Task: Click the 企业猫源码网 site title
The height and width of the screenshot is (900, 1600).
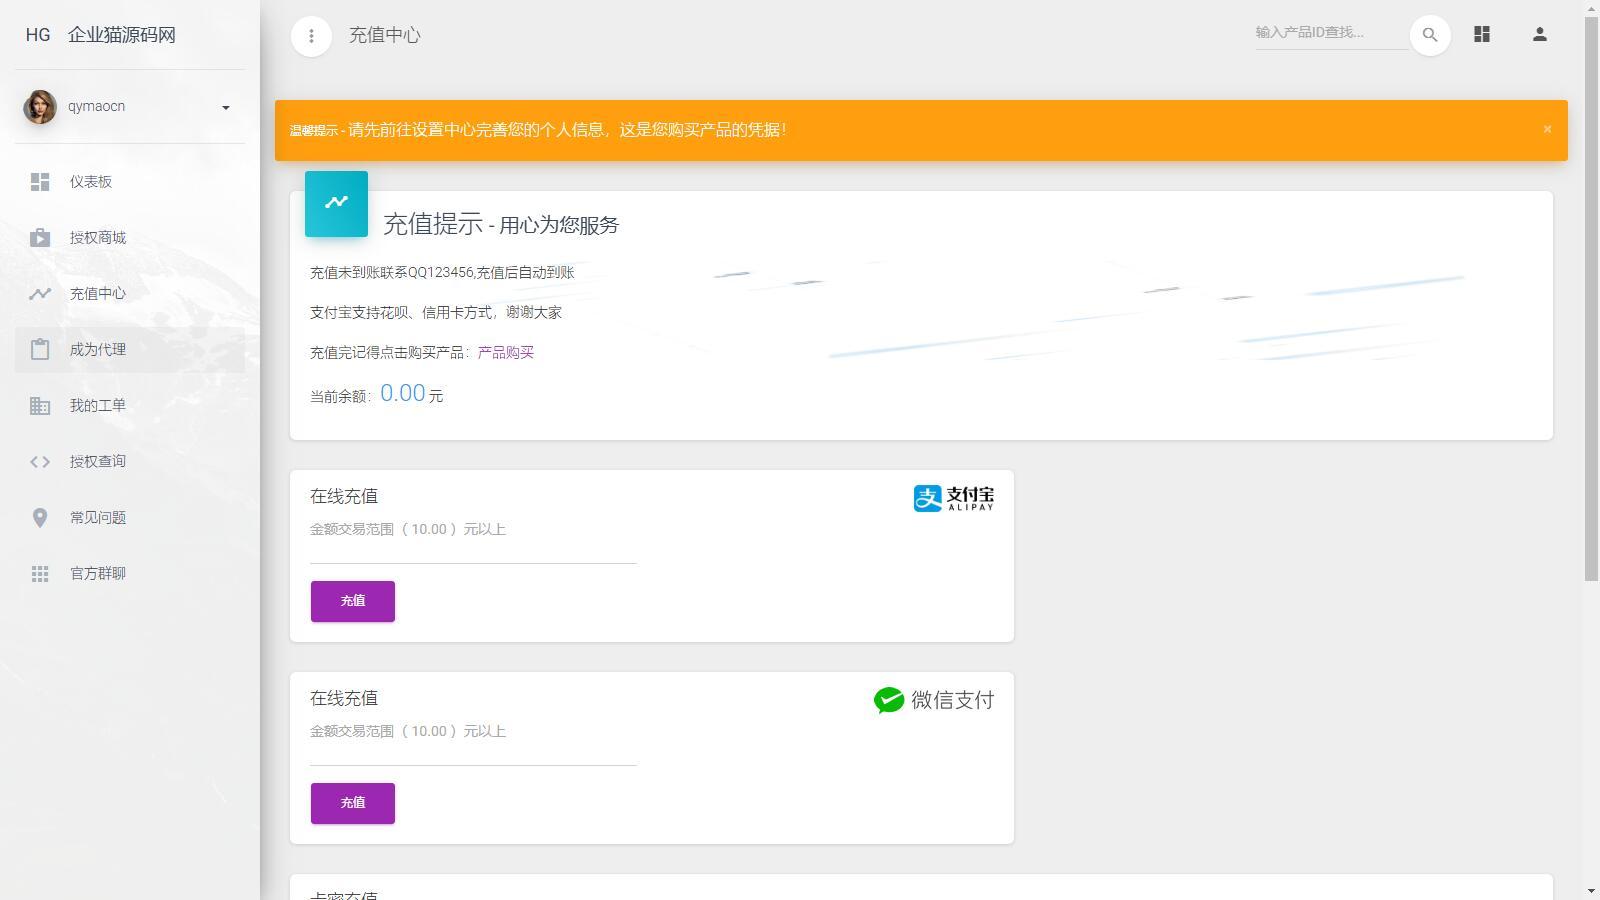Action: tap(122, 35)
